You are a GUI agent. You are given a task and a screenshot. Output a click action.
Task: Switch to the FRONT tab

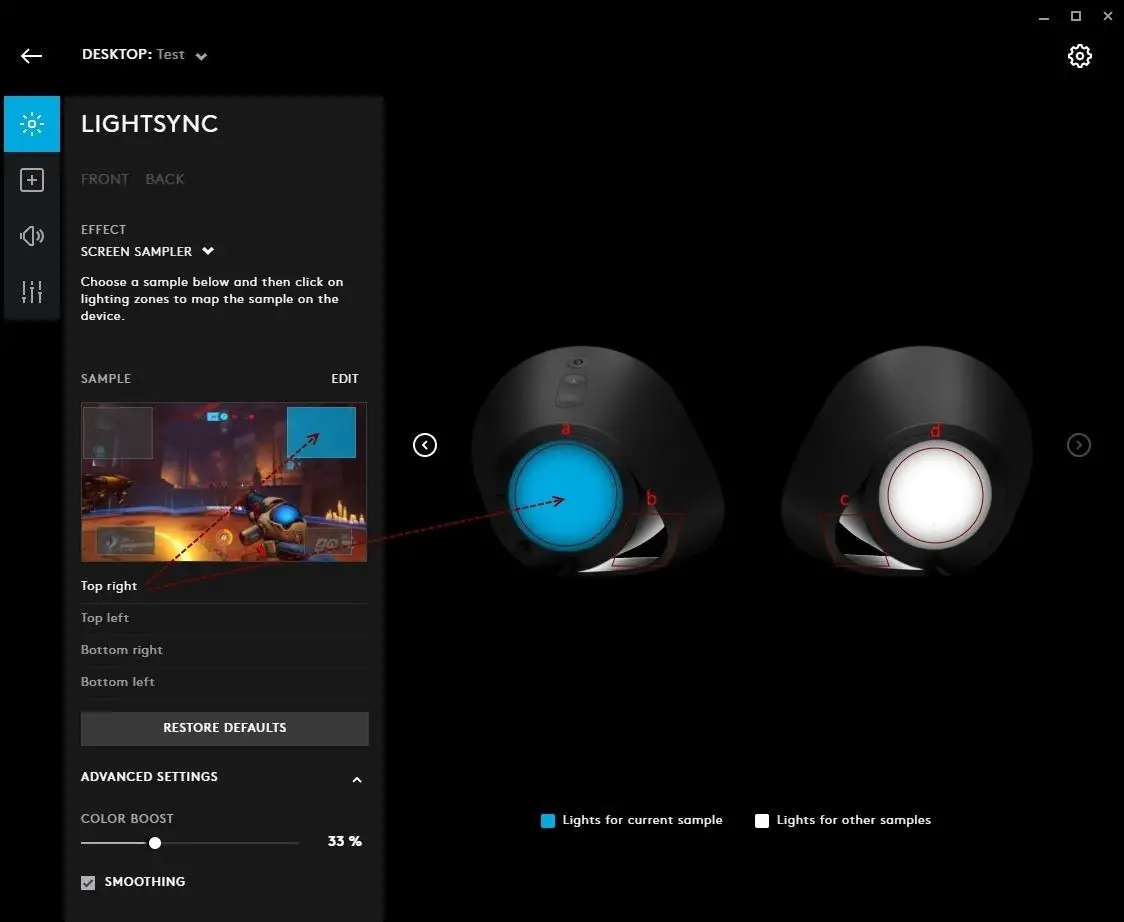105,179
